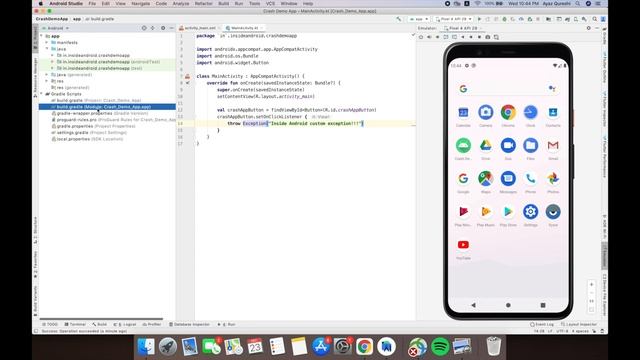This screenshot has height=360, width=640.
Task: Take an emulator screenshot with camera icon
Action: (x=488, y=37)
